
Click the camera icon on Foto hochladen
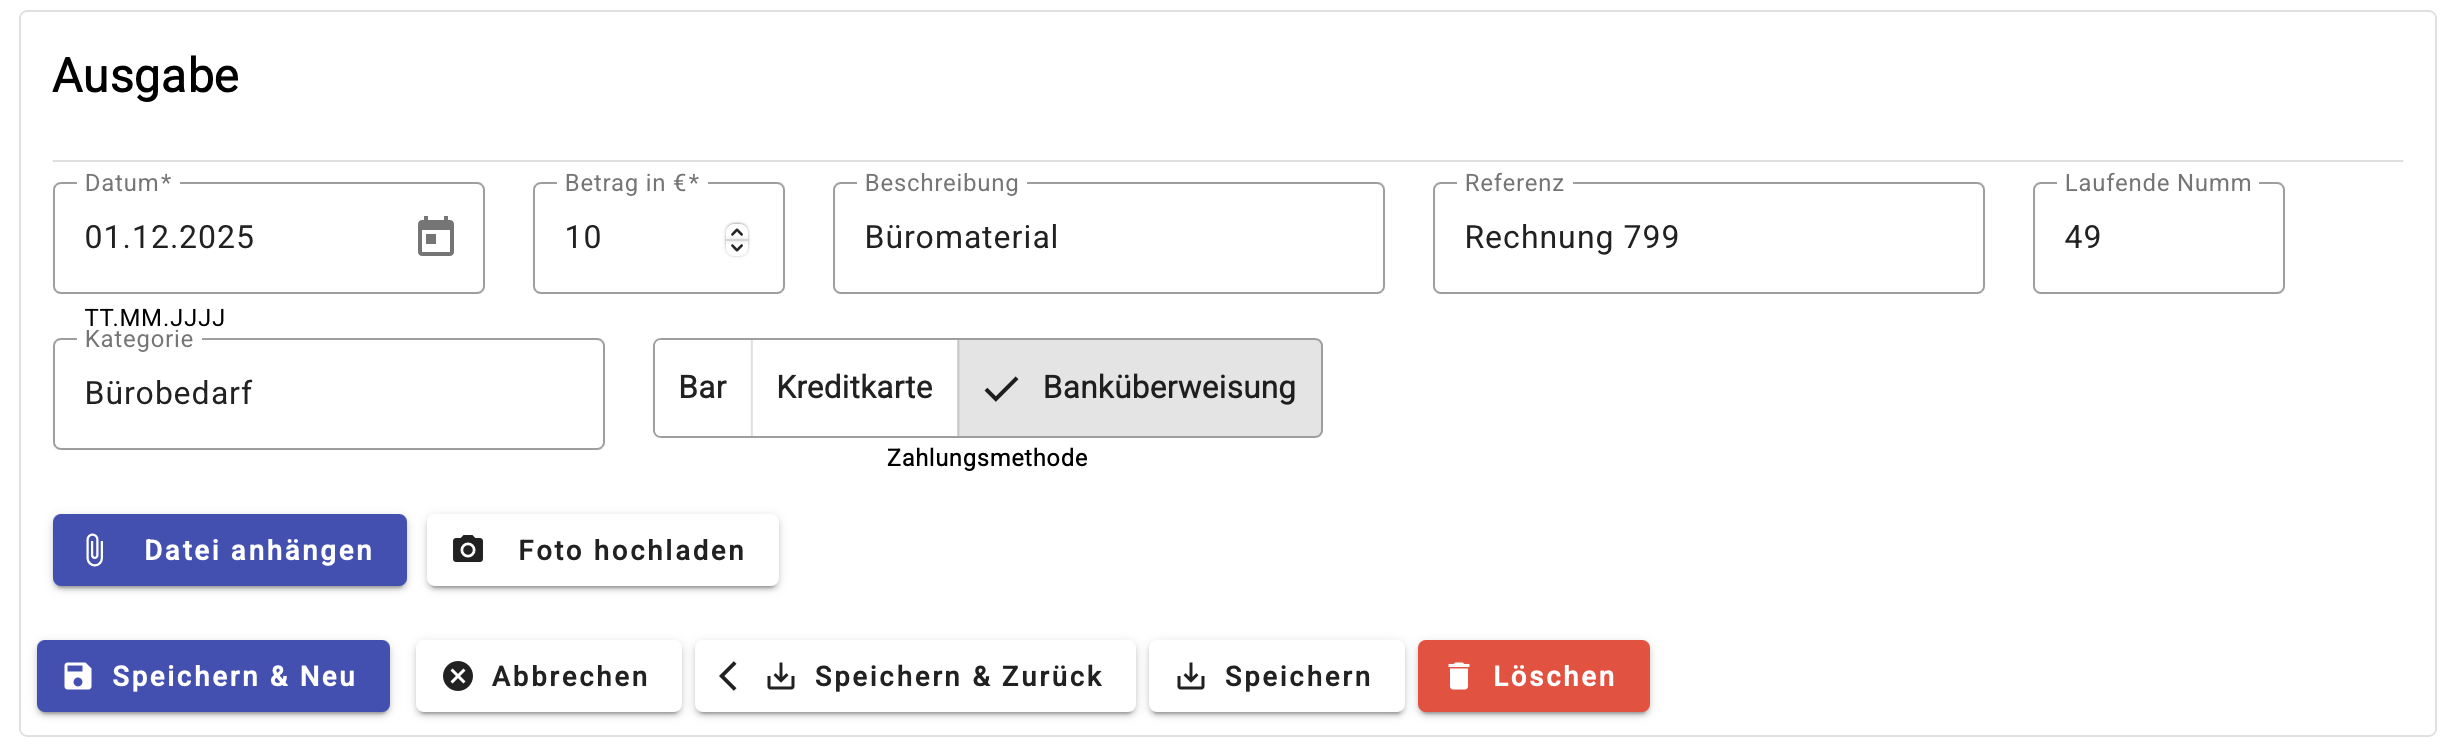468,549
